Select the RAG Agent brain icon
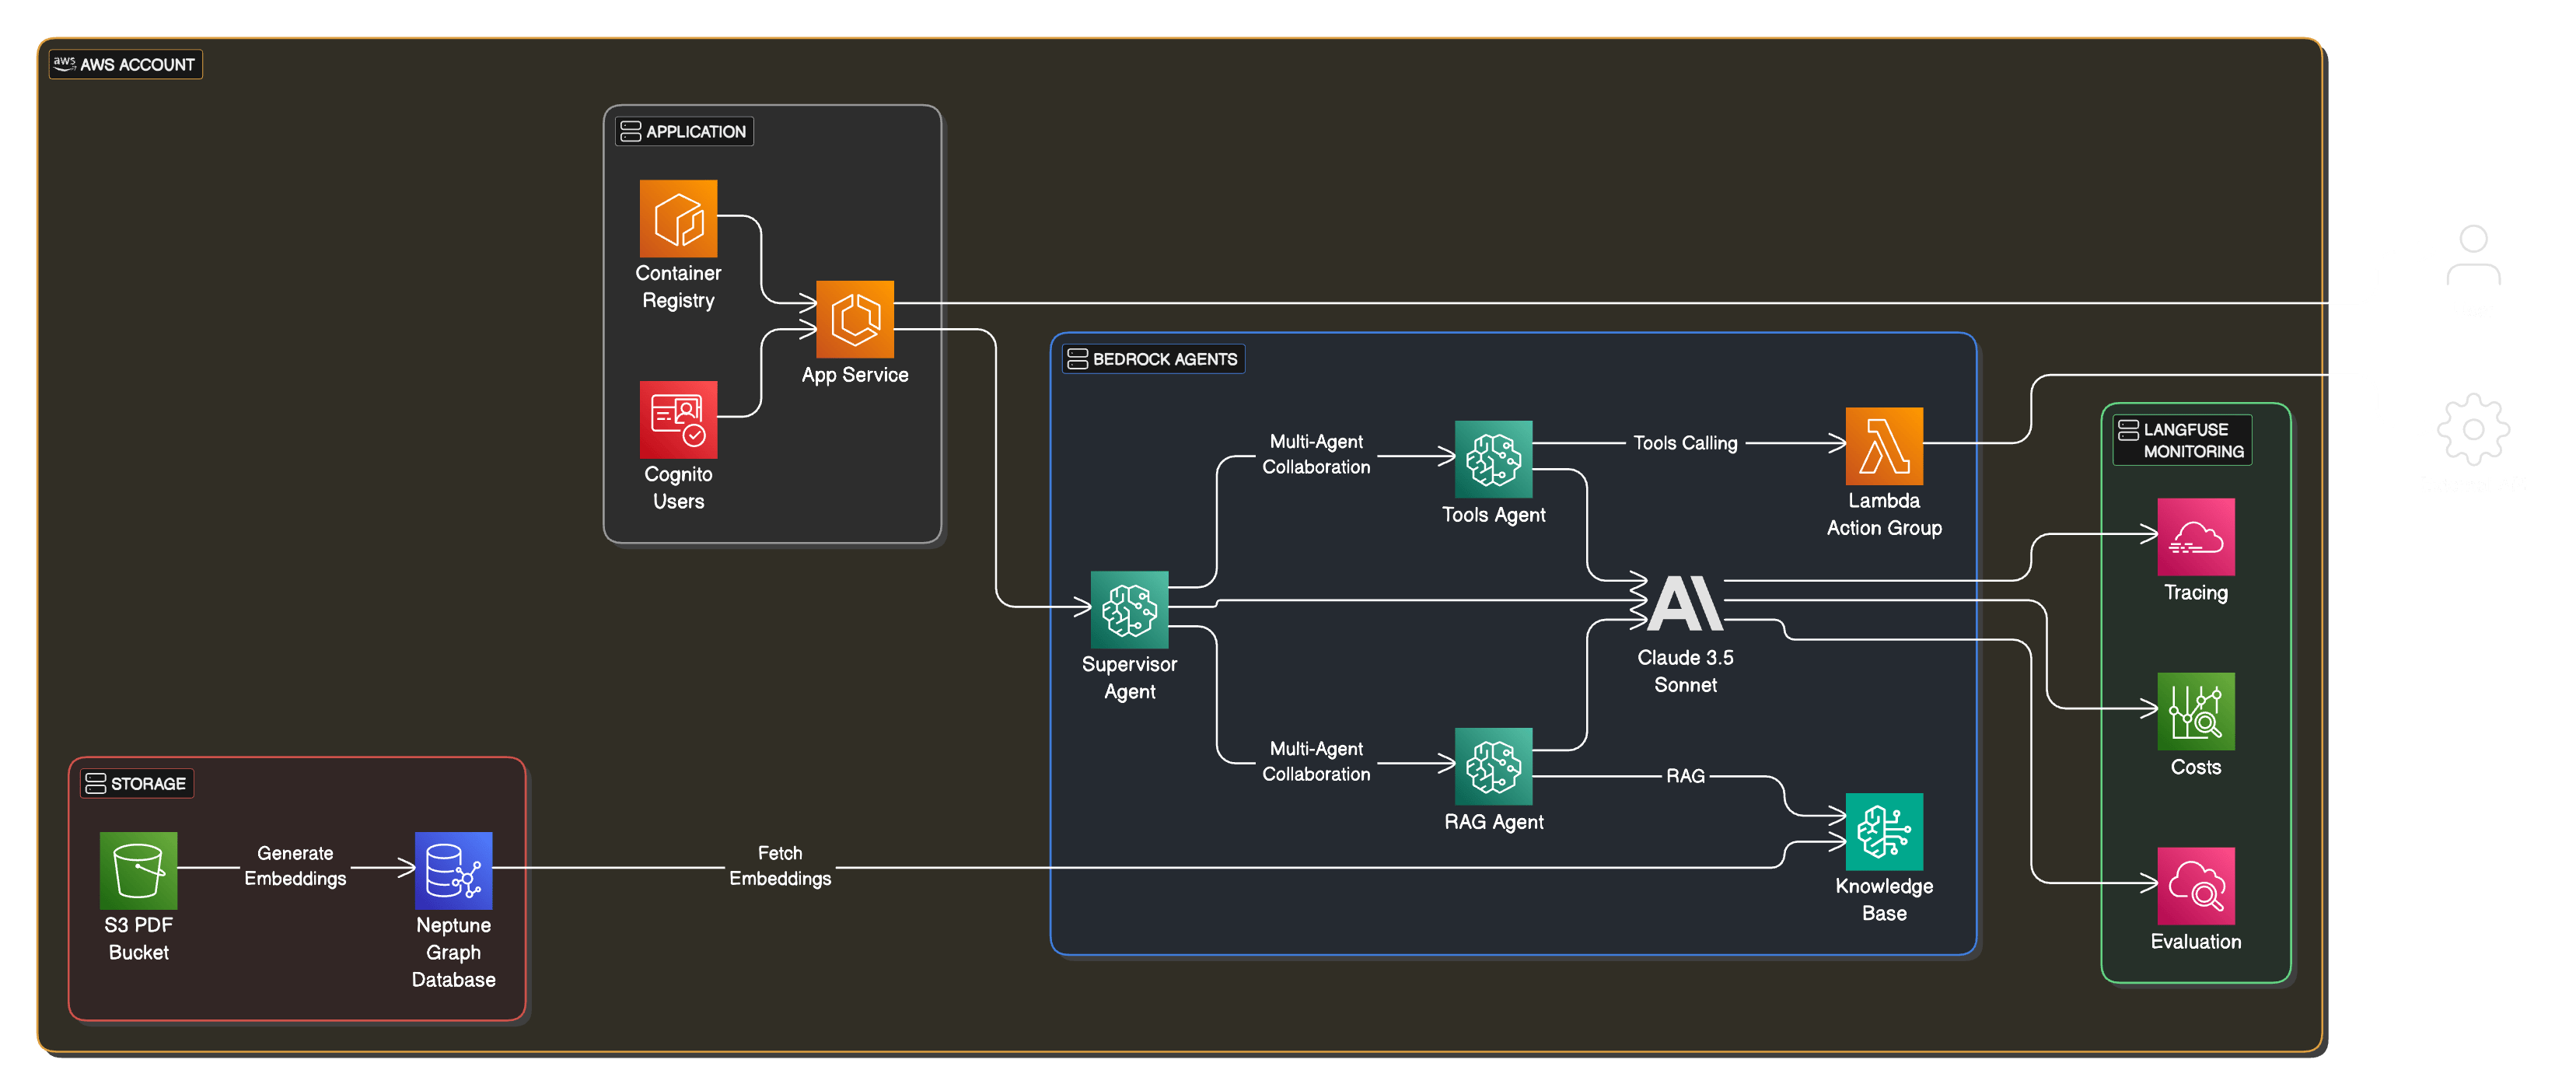 point(1493,766)
